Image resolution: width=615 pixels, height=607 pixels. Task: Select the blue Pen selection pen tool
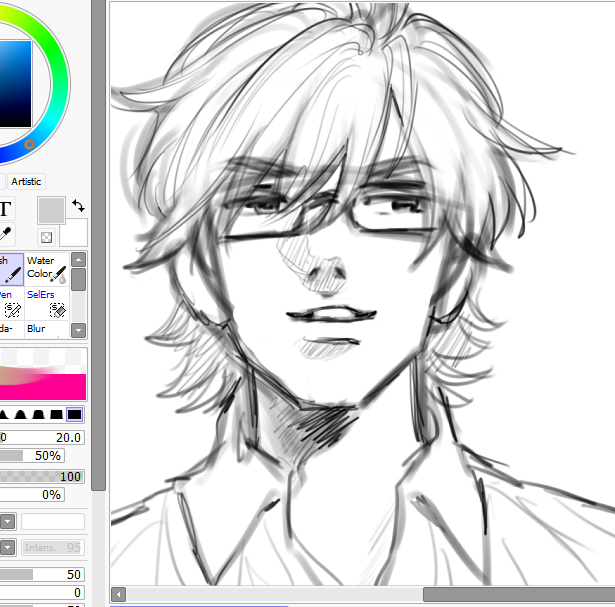point(11,304)
